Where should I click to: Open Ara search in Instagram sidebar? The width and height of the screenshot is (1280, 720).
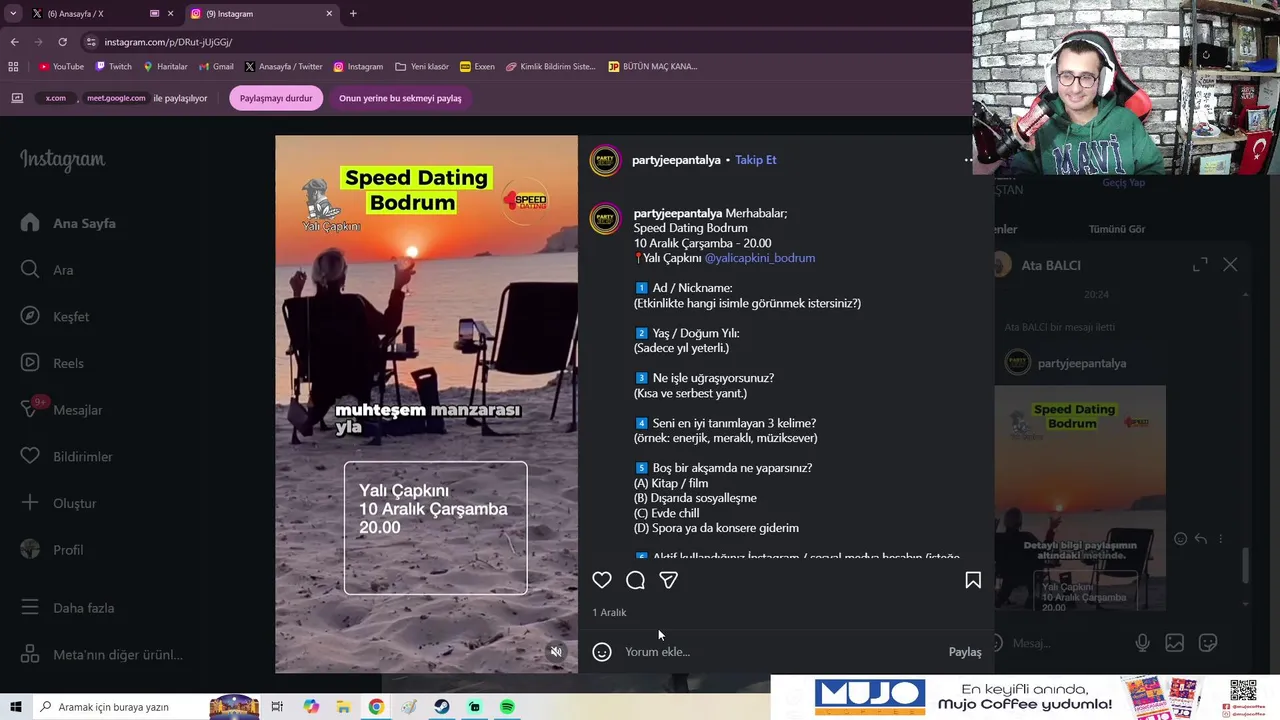[30, 270]
